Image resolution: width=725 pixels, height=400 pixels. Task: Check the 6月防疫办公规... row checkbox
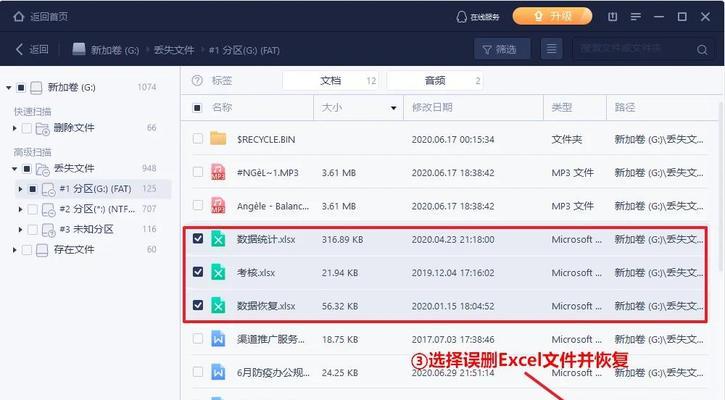coord(197,371)
